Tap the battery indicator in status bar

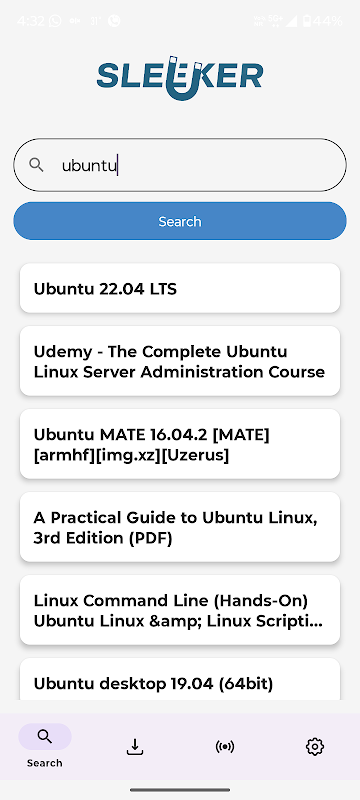tap(306, 21)
